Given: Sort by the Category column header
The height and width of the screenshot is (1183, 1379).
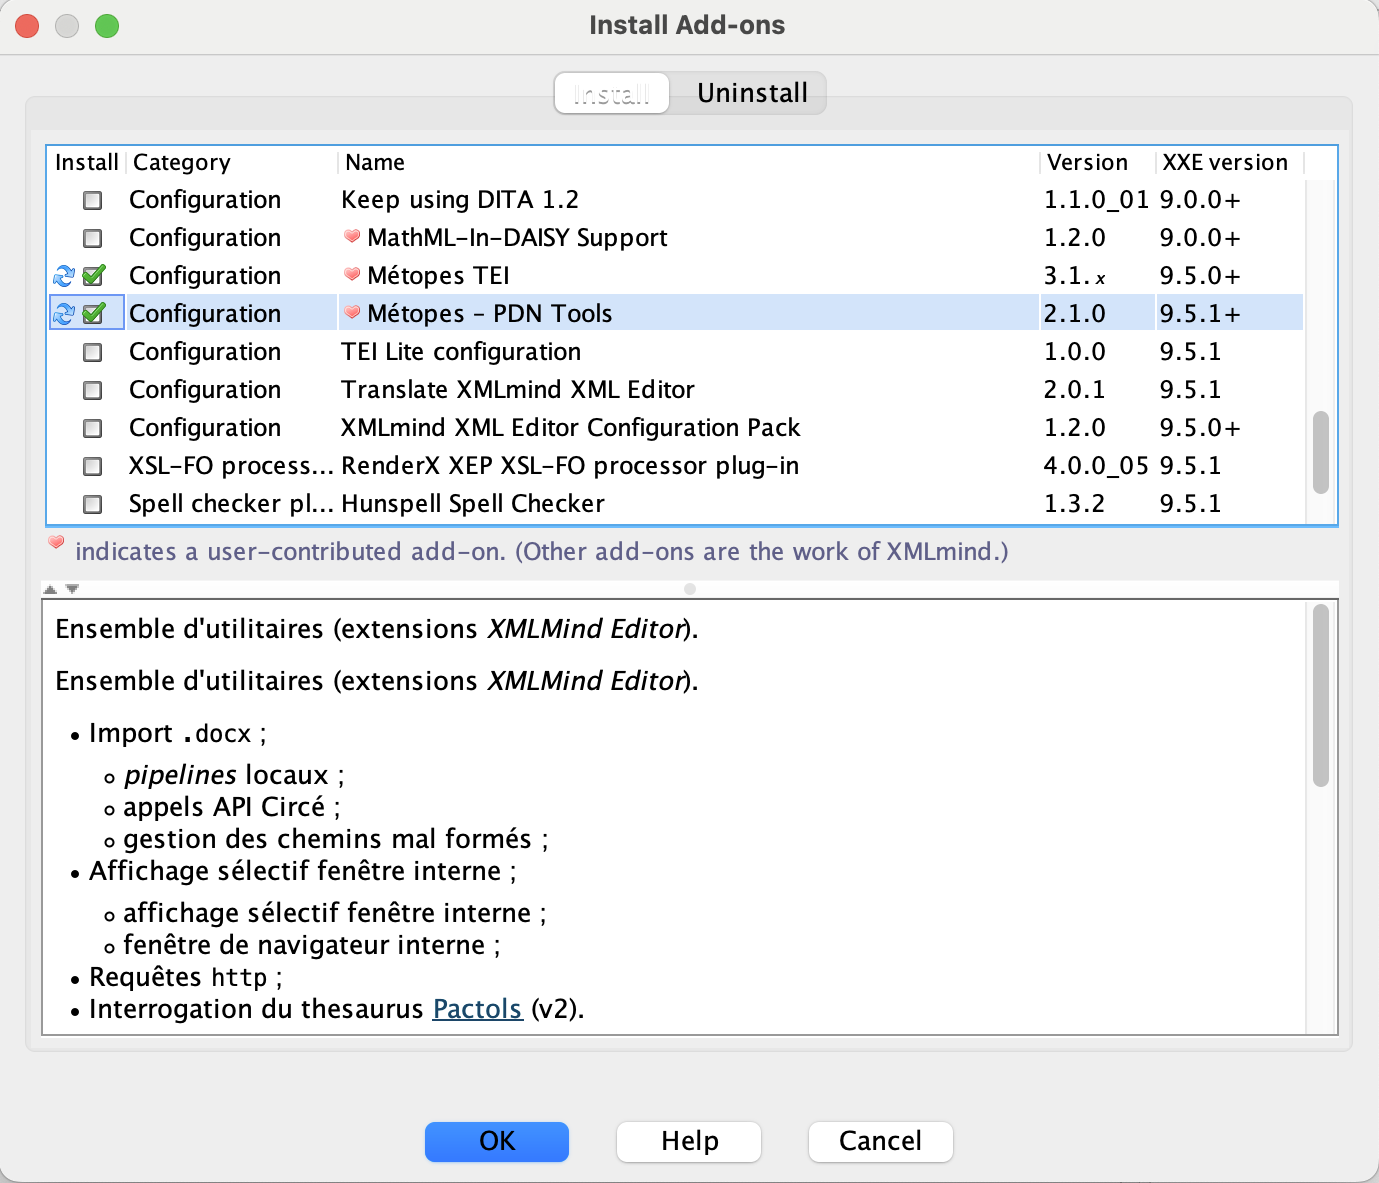Looking at the screenshot, I should [x=232, y=162].
